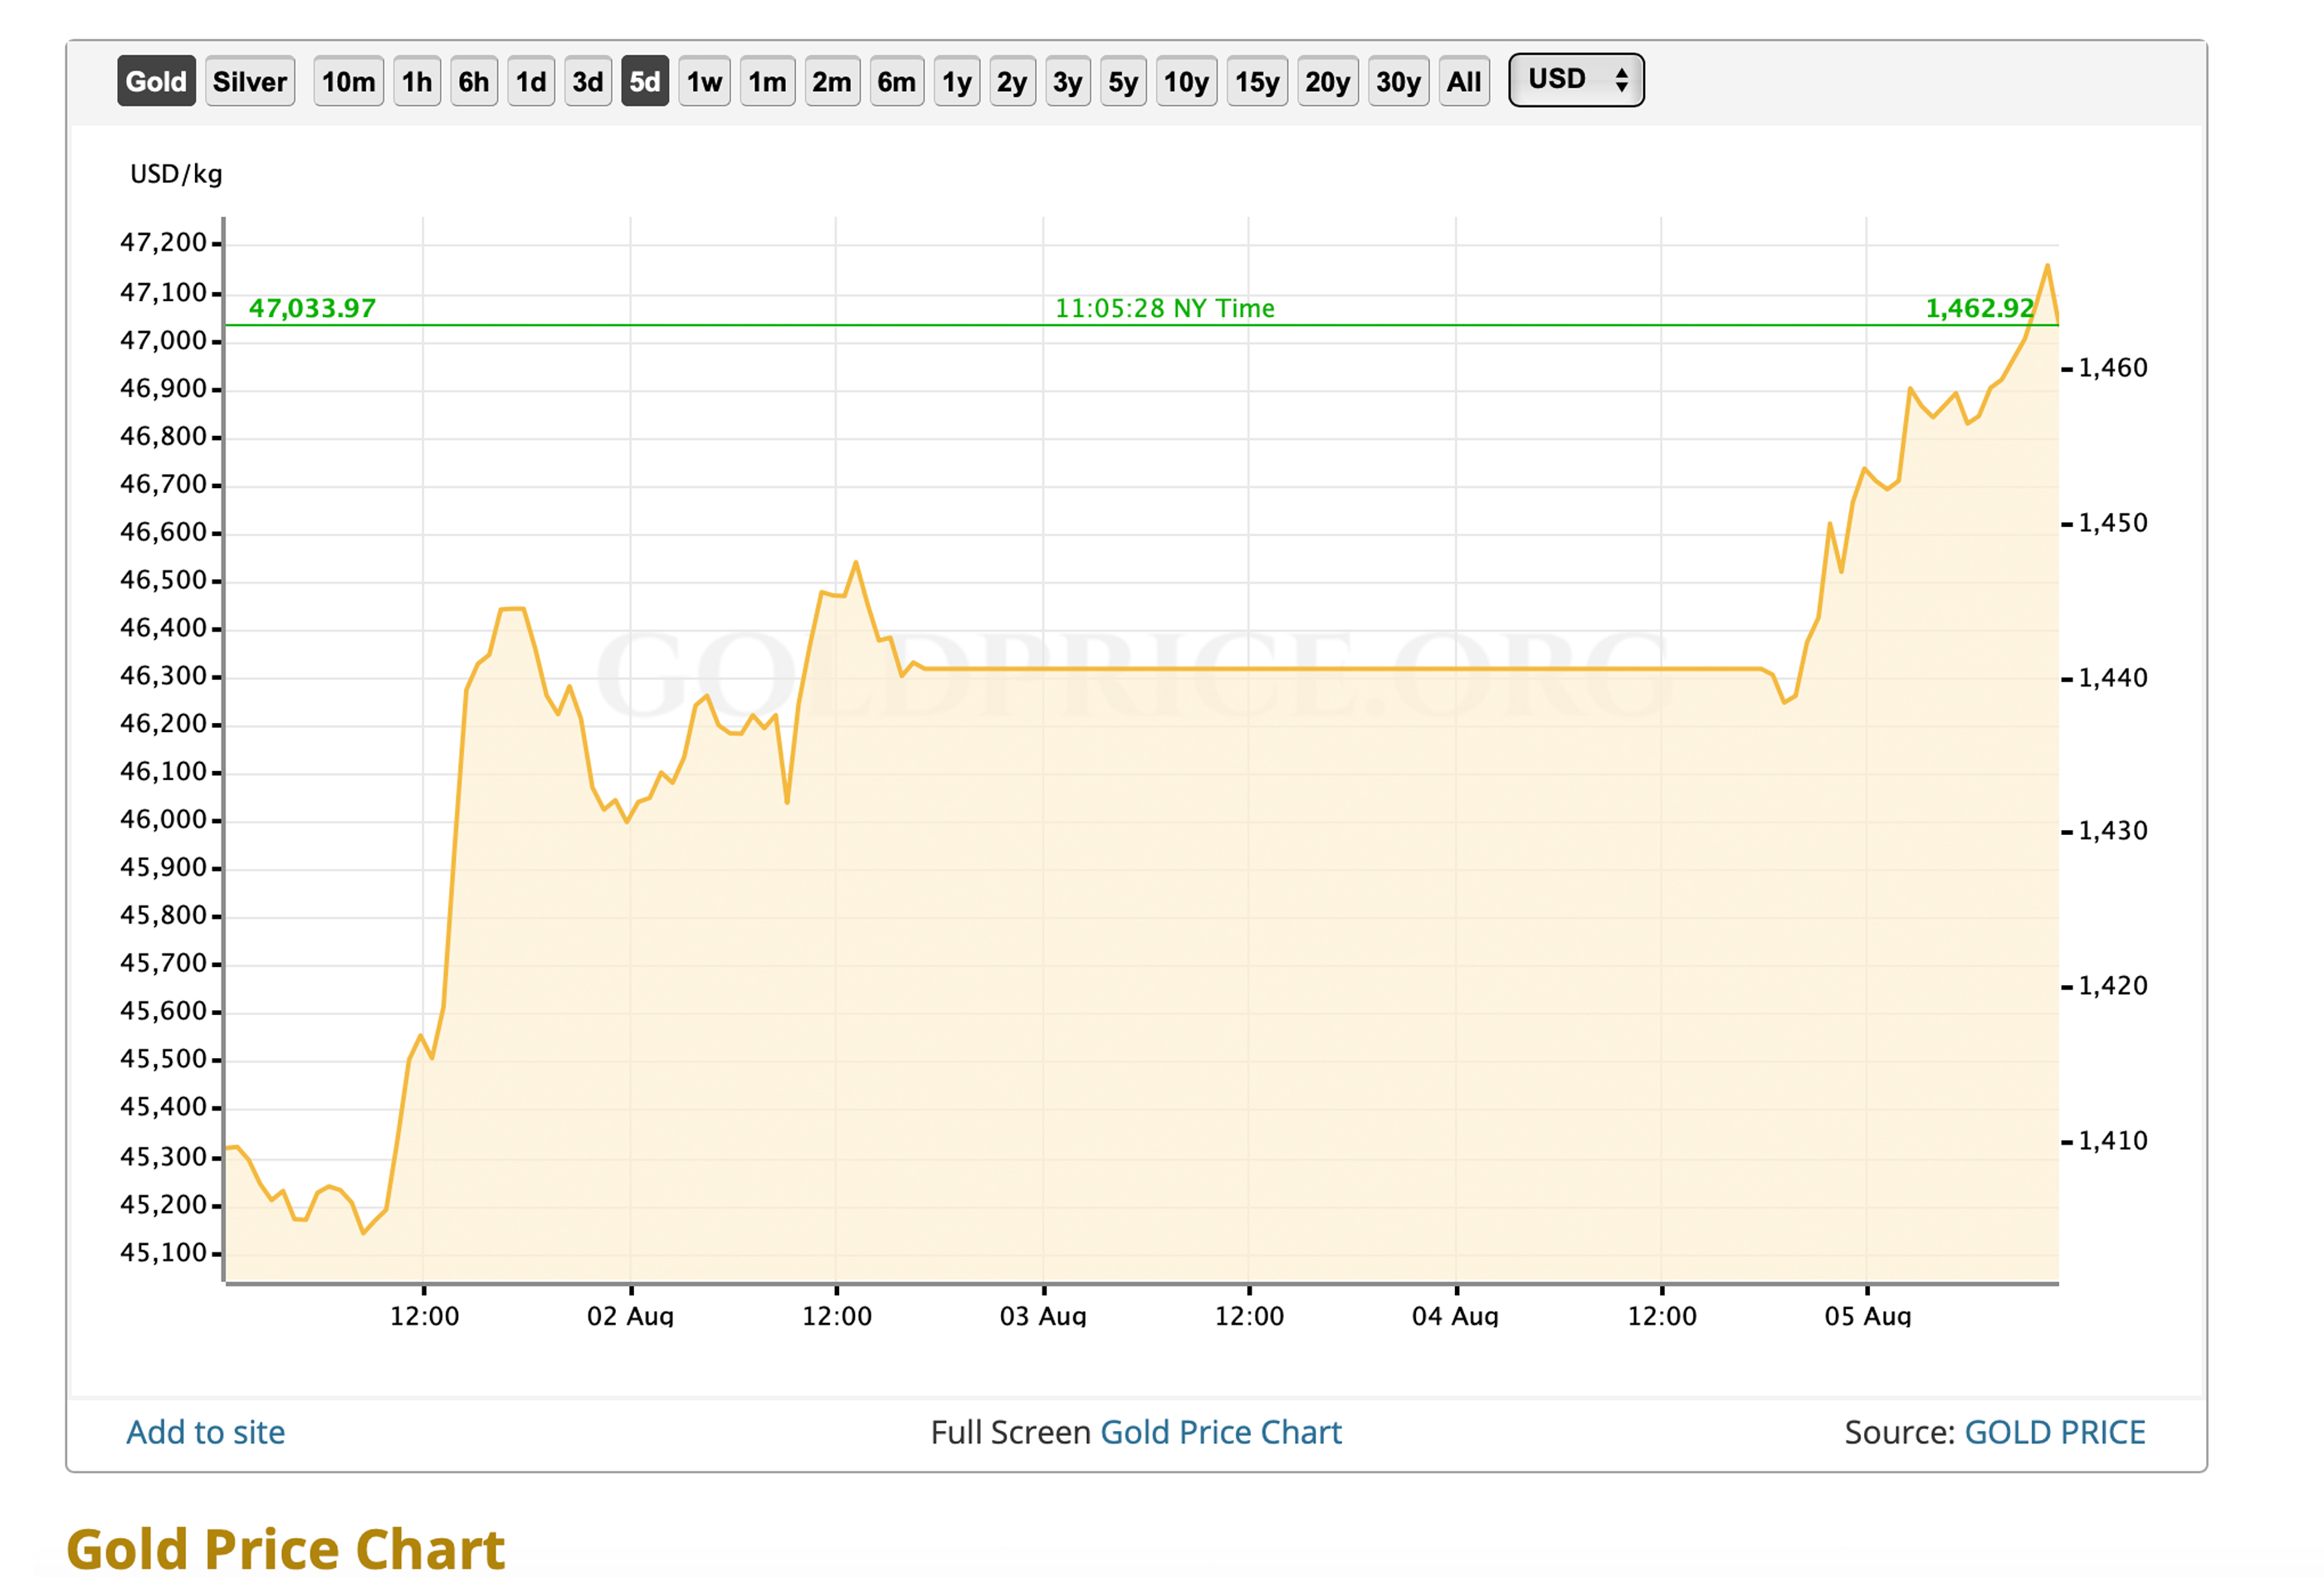
Task: Choose the 6h time range
Action: coord(474,81)
